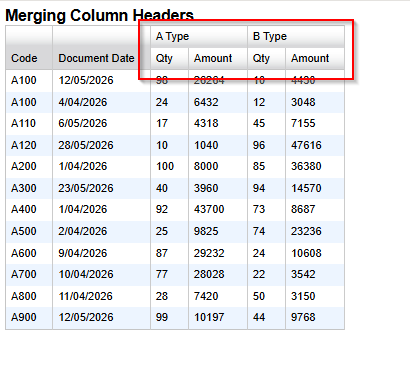
Task: Click amount cell 9768
Action: point(315,317)
